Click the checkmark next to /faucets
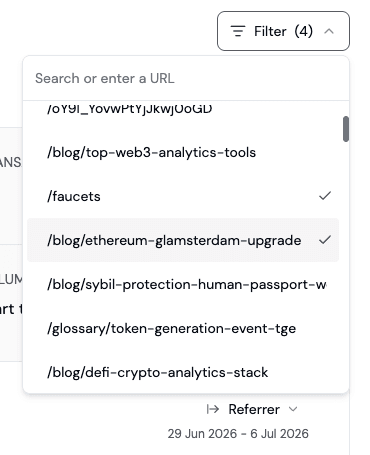Image resolution: width=370 pixels, height=455 pixels. click(x=325, y=196)
